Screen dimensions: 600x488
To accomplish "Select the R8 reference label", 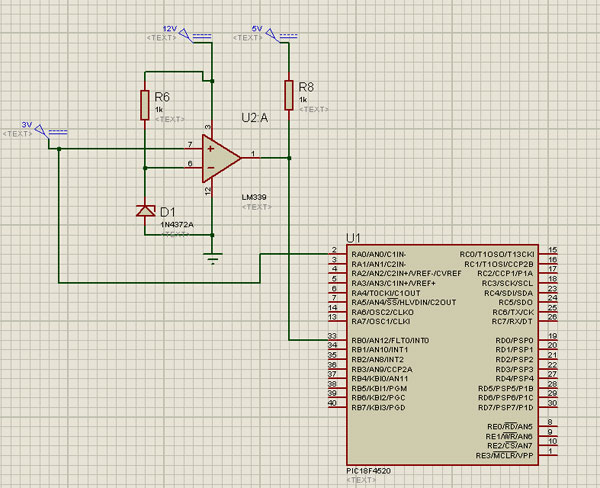I will point(306,87).
